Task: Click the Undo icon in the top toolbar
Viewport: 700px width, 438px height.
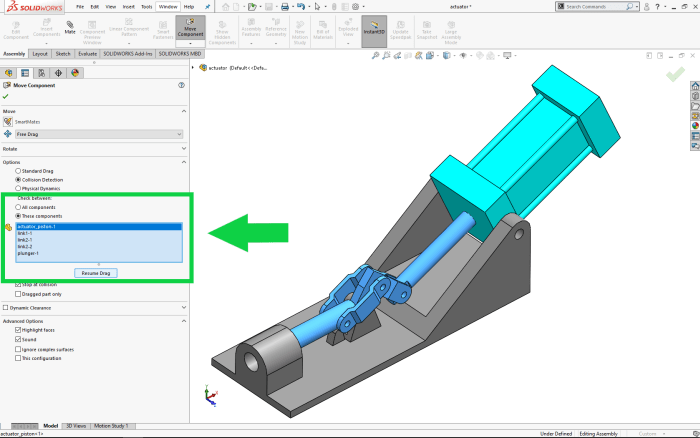Action: (x=301, y=7)
